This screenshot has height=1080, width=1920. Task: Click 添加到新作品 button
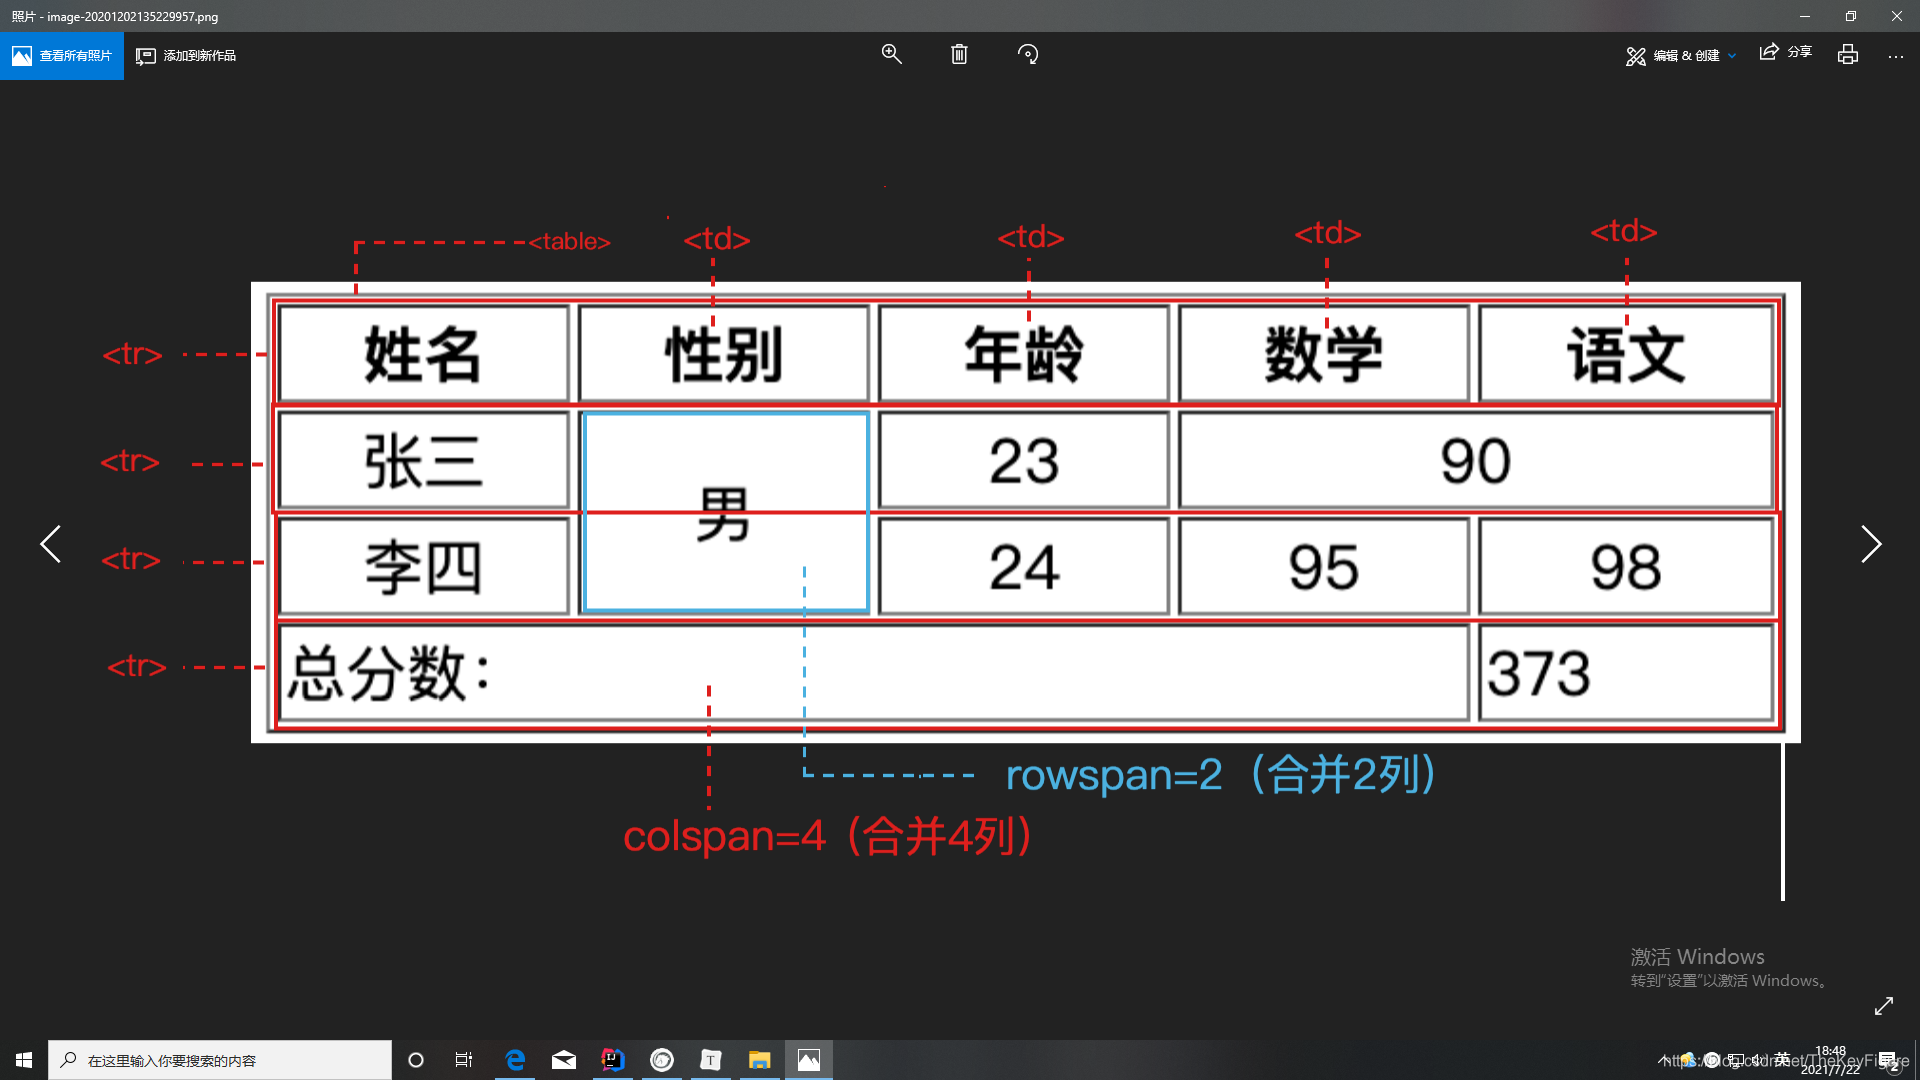coord(187,56)
